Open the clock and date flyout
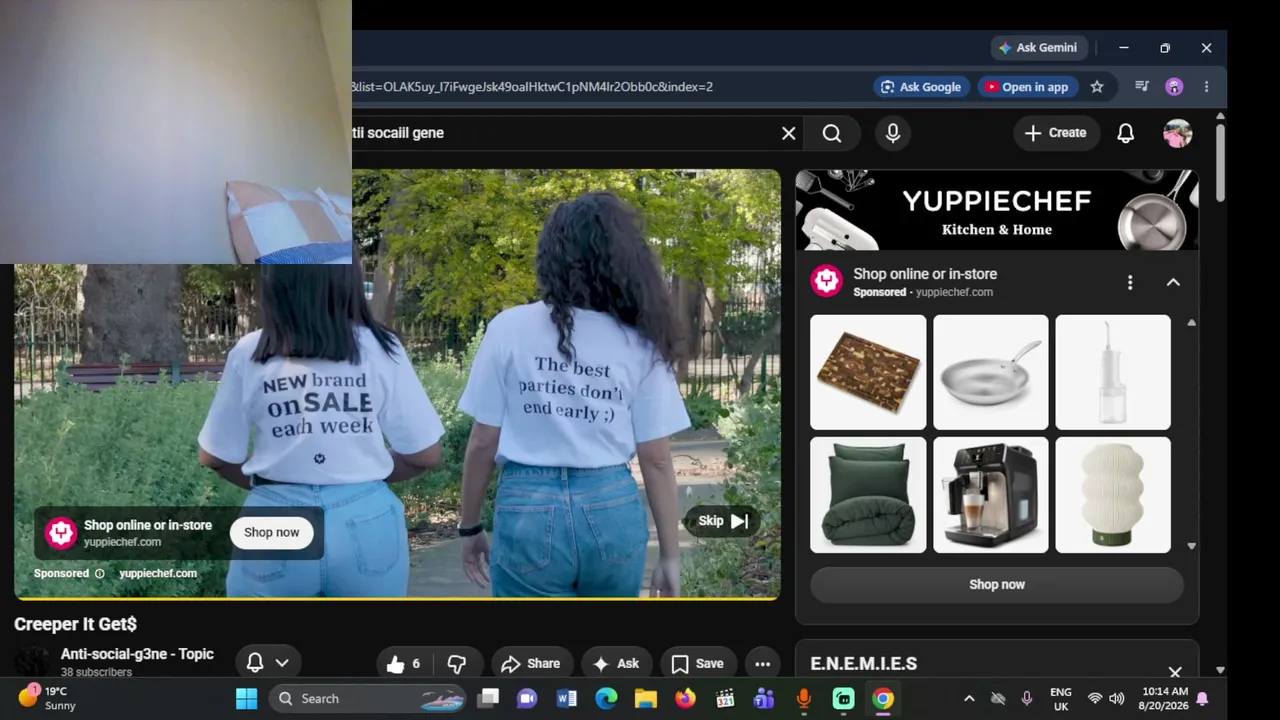The image size is (1280, 720). 1165,699
